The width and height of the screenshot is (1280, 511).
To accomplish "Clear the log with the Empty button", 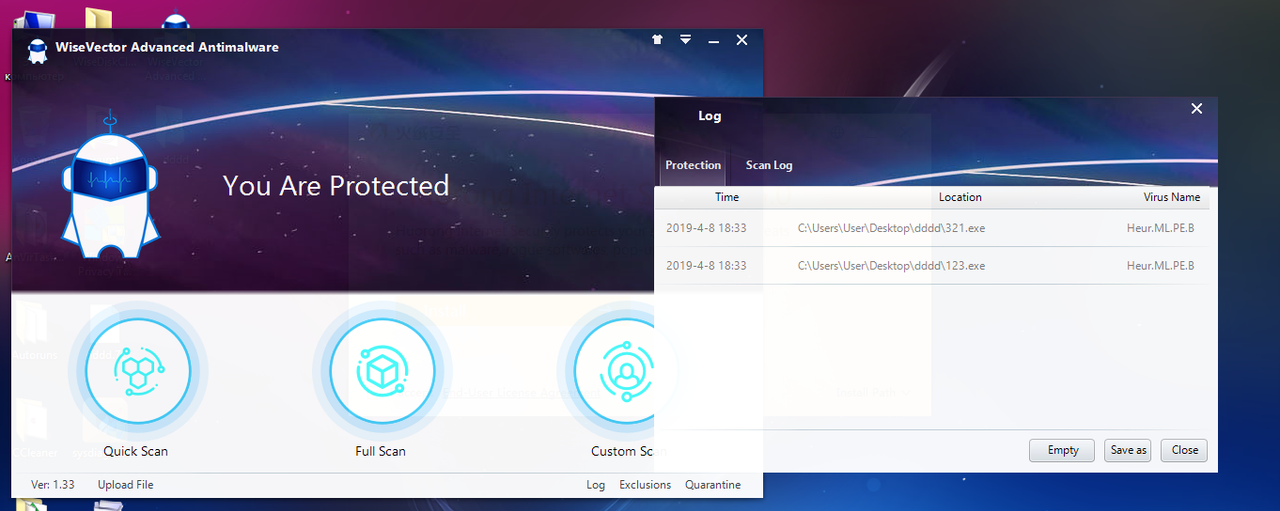I will click(x=1062, y=450).
